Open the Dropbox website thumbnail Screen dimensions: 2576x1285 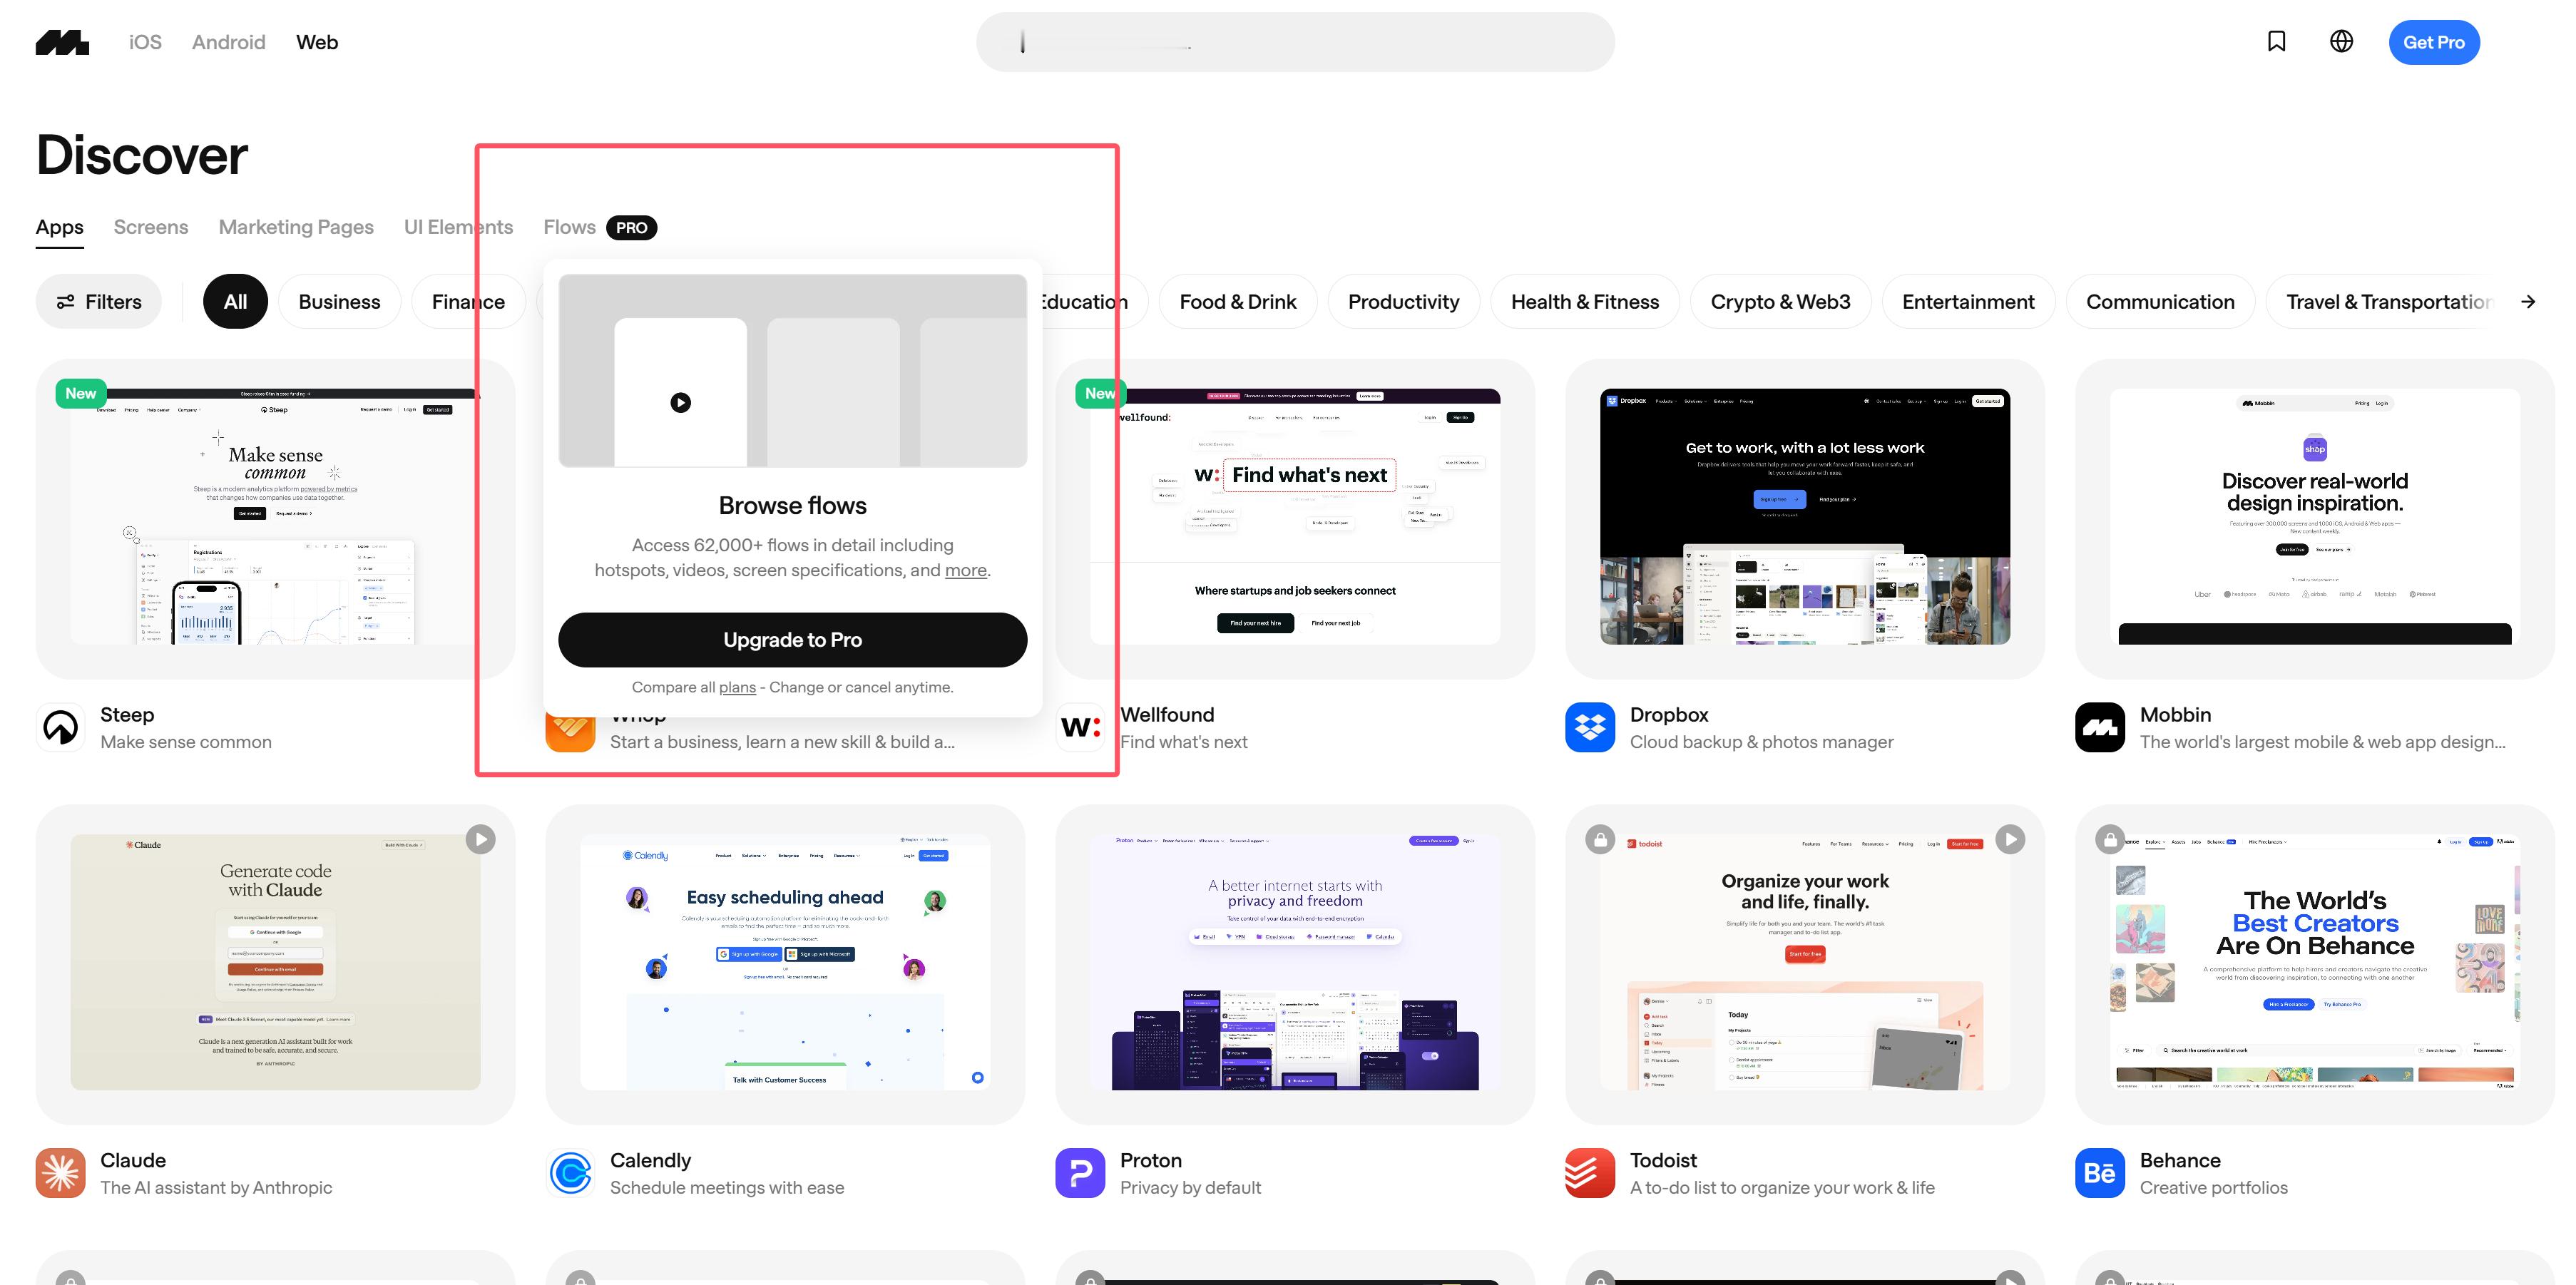tap(1805, 517)
